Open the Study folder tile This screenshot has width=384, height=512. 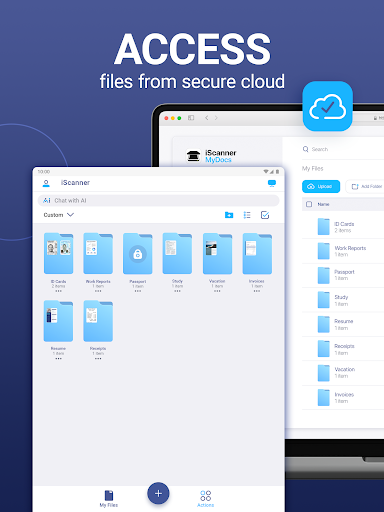(x=177, y=253)
